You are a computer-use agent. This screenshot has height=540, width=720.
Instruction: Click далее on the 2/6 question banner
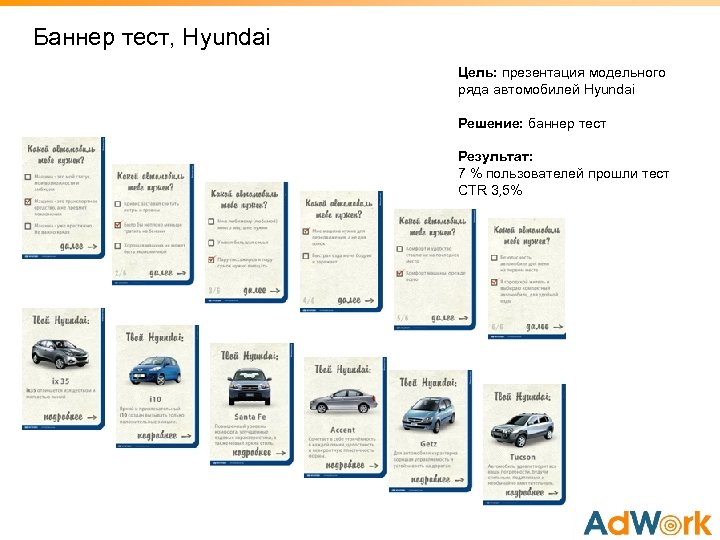[x=168, y=273]
